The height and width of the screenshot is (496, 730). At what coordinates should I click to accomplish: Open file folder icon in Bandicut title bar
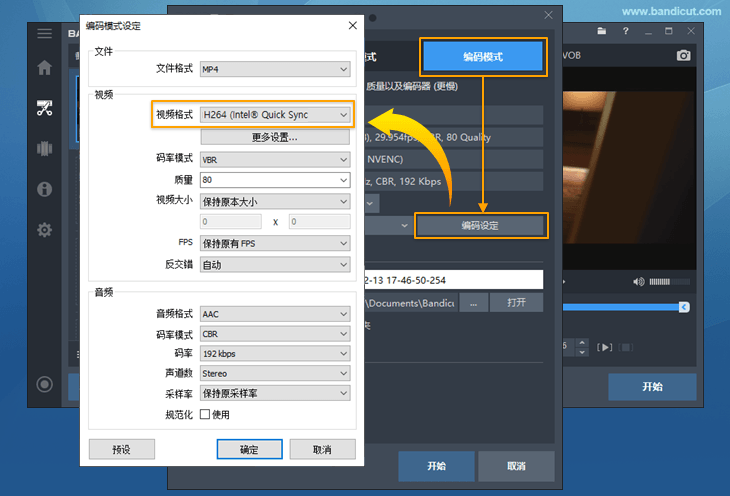click(x=602, y=31)
